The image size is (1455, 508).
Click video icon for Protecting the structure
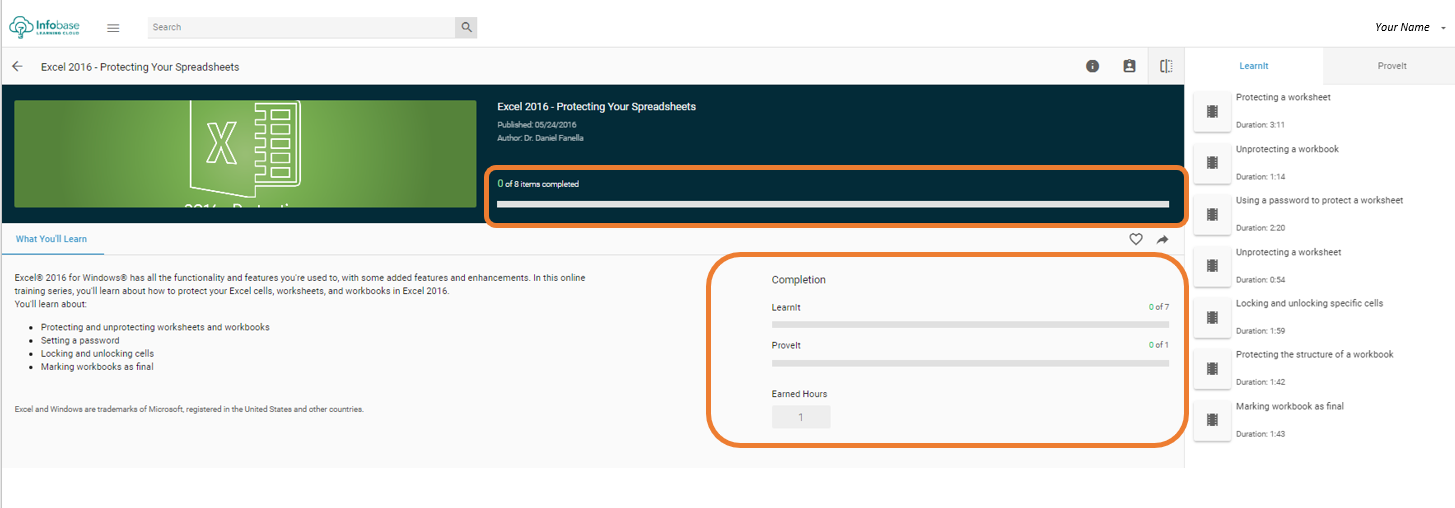[1212, 368]
